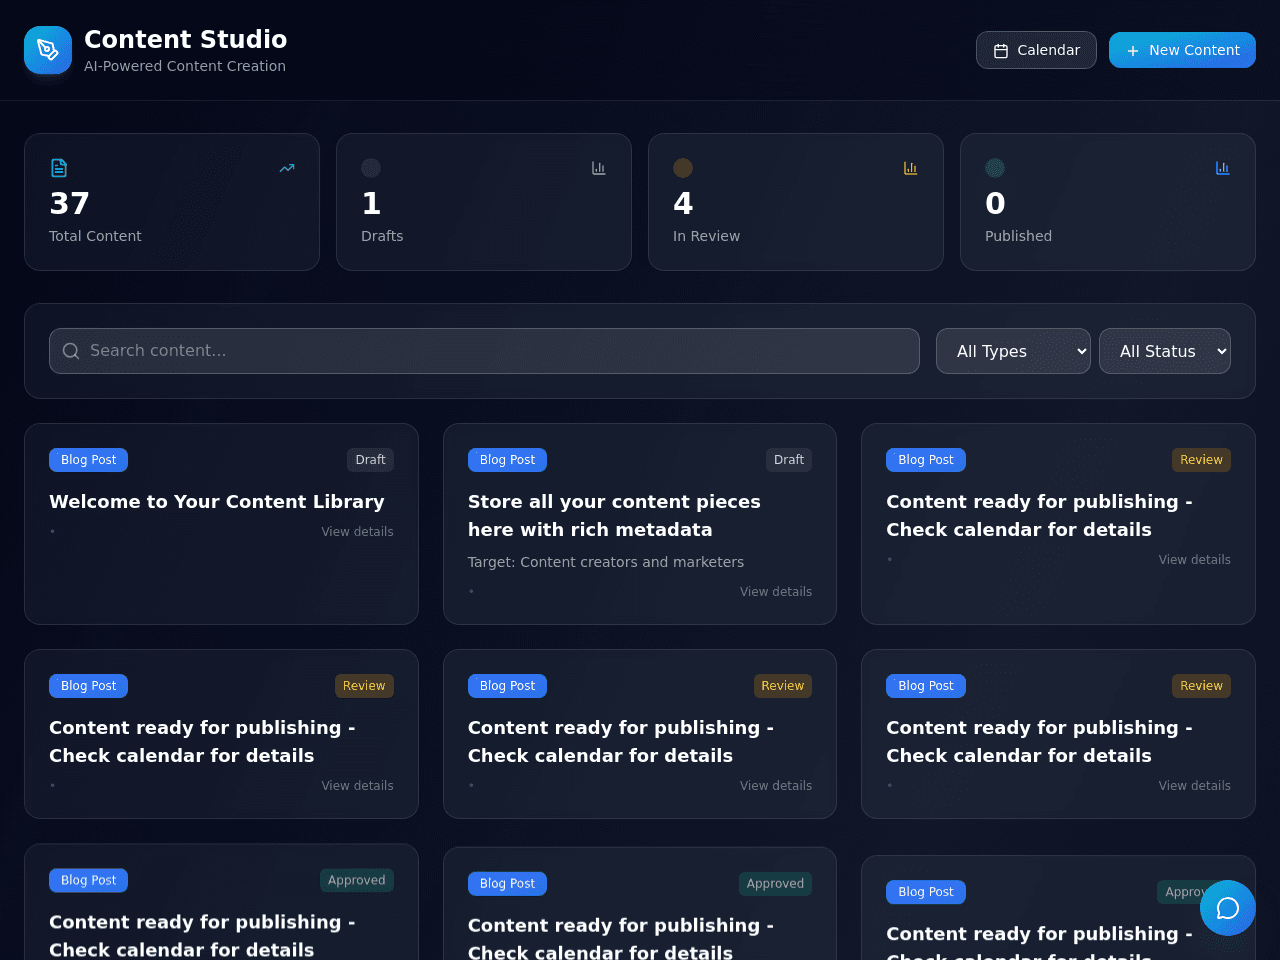
Task: Click the 37 Total Content count
Action: [70, 204]
